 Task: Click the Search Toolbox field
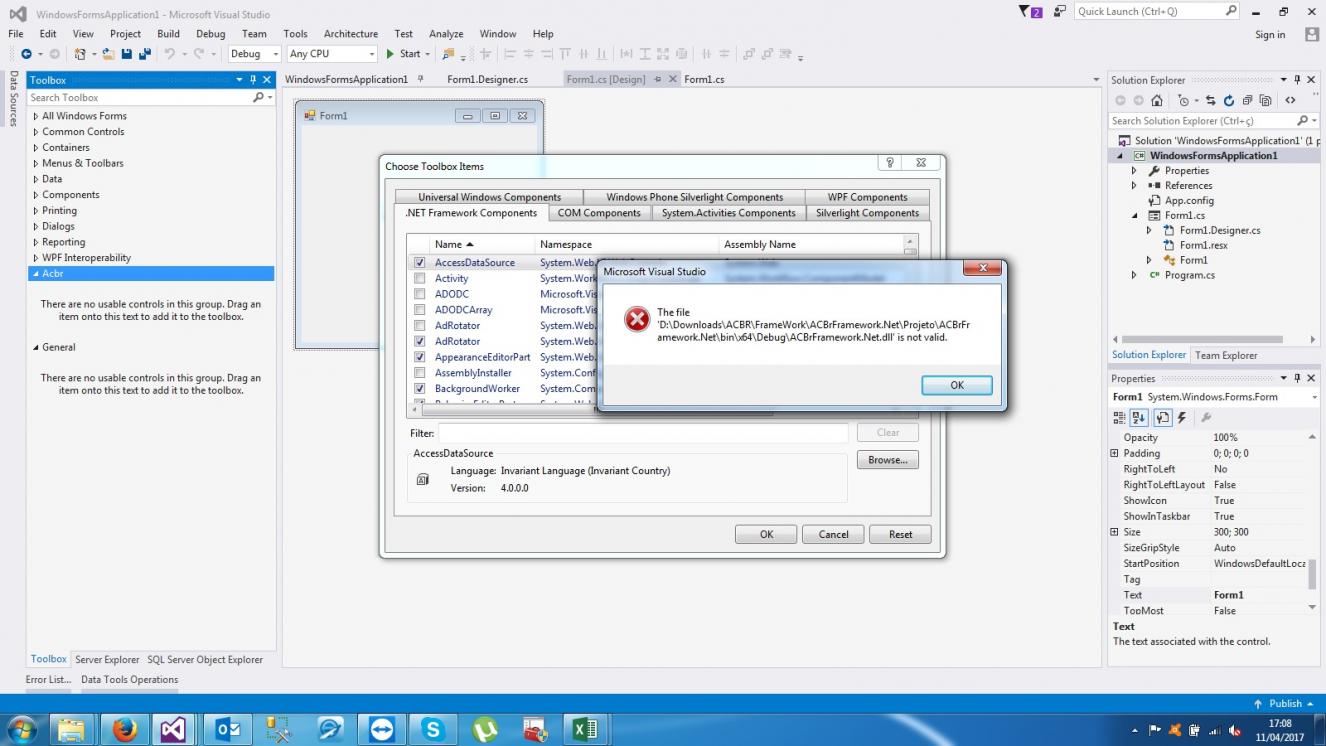click(x=150, y=97)
